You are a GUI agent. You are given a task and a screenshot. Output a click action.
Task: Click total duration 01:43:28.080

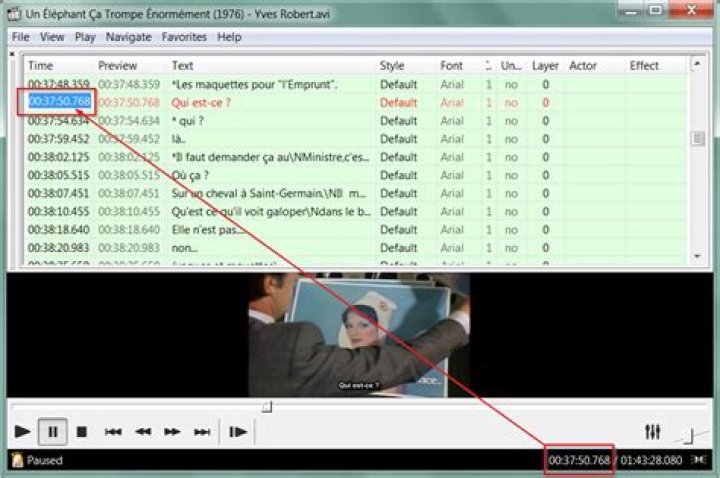651,460
